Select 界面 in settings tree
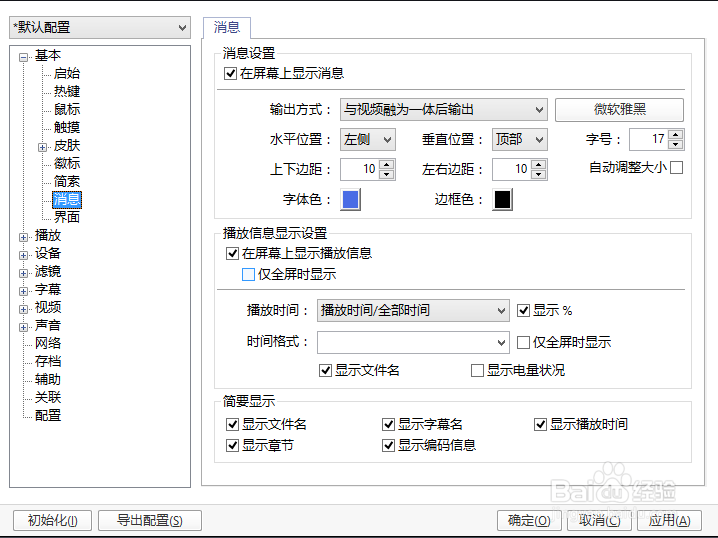This screenshot has width=718, height=538. [x=67, y=217]
